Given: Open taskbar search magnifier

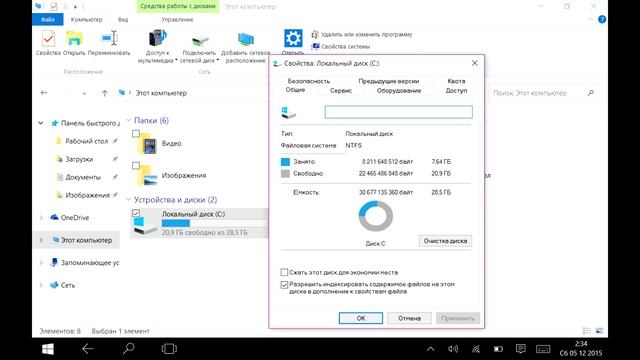Looking at the screenshot, I should point(129,349).
